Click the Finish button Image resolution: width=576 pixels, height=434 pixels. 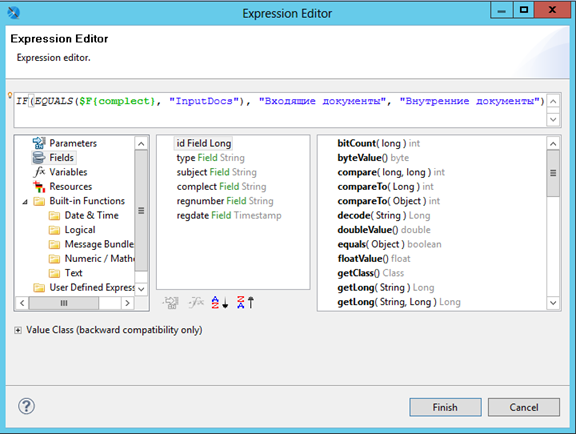[x=445, y=407]
